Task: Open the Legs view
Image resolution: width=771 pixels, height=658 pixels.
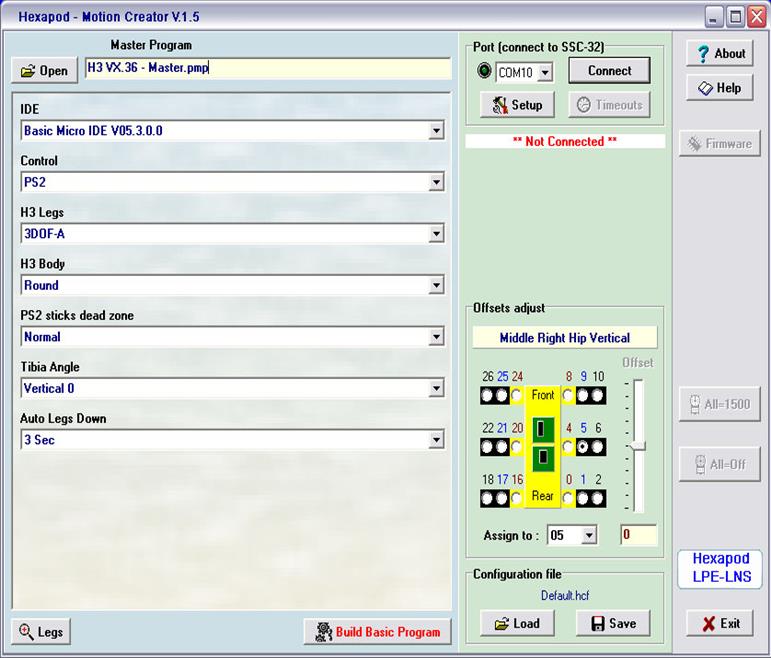Action: pyautogui.click(x=41, y=631)
